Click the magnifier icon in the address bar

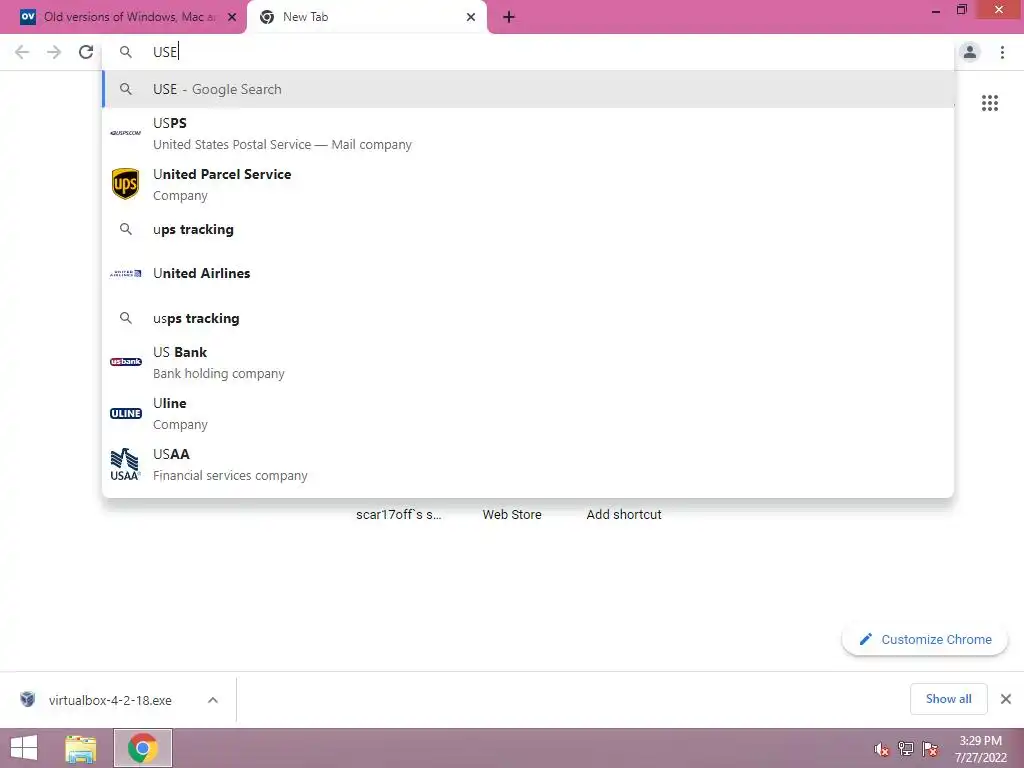125,52
